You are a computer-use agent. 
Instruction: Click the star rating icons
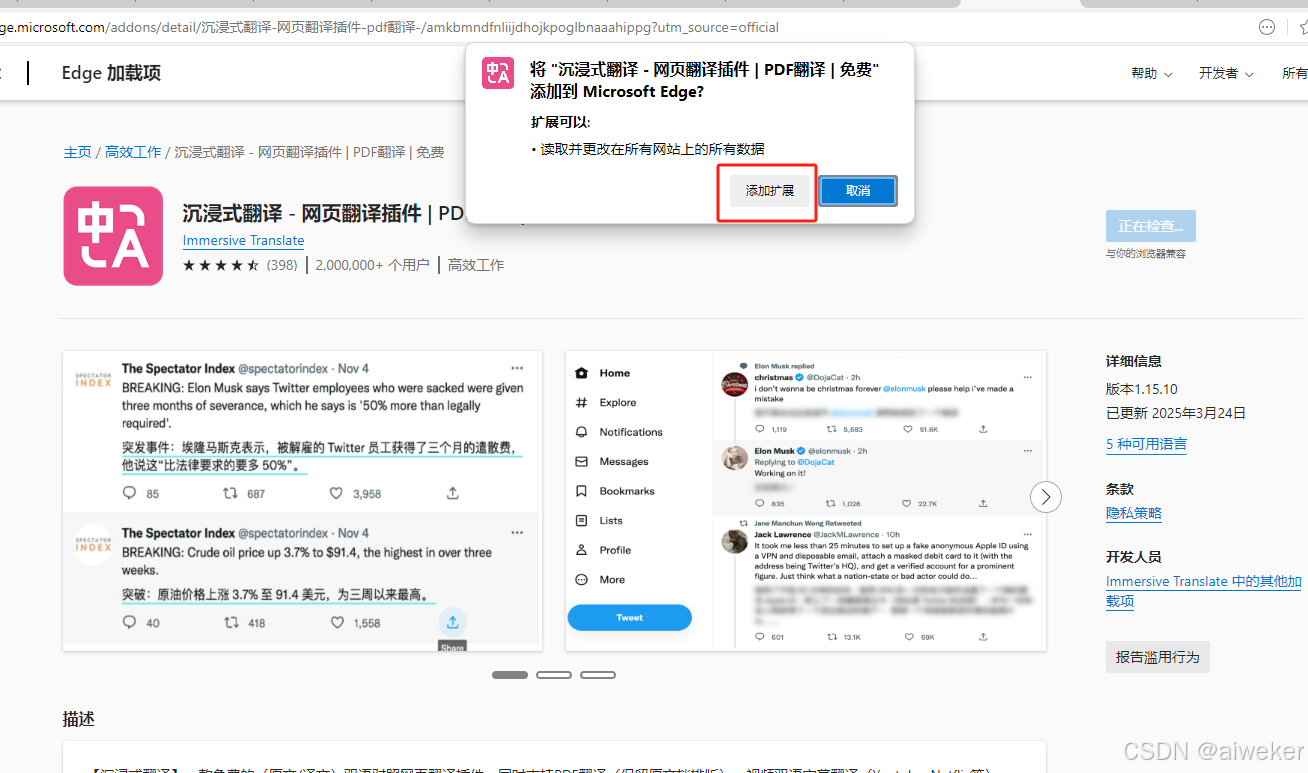(x=221, y=265)
